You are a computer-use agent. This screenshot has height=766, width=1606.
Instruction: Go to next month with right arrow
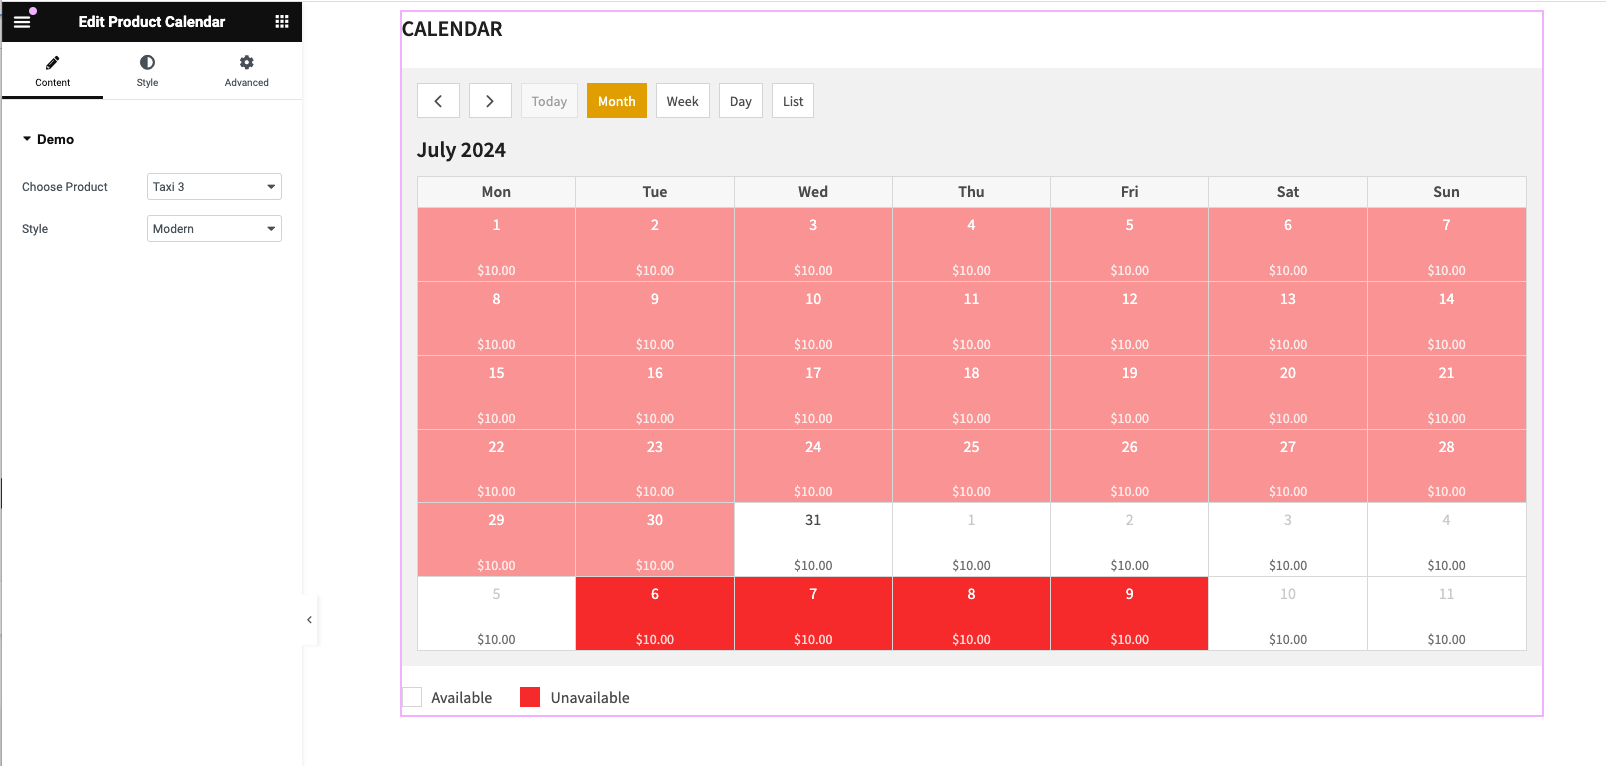(490, 101)
